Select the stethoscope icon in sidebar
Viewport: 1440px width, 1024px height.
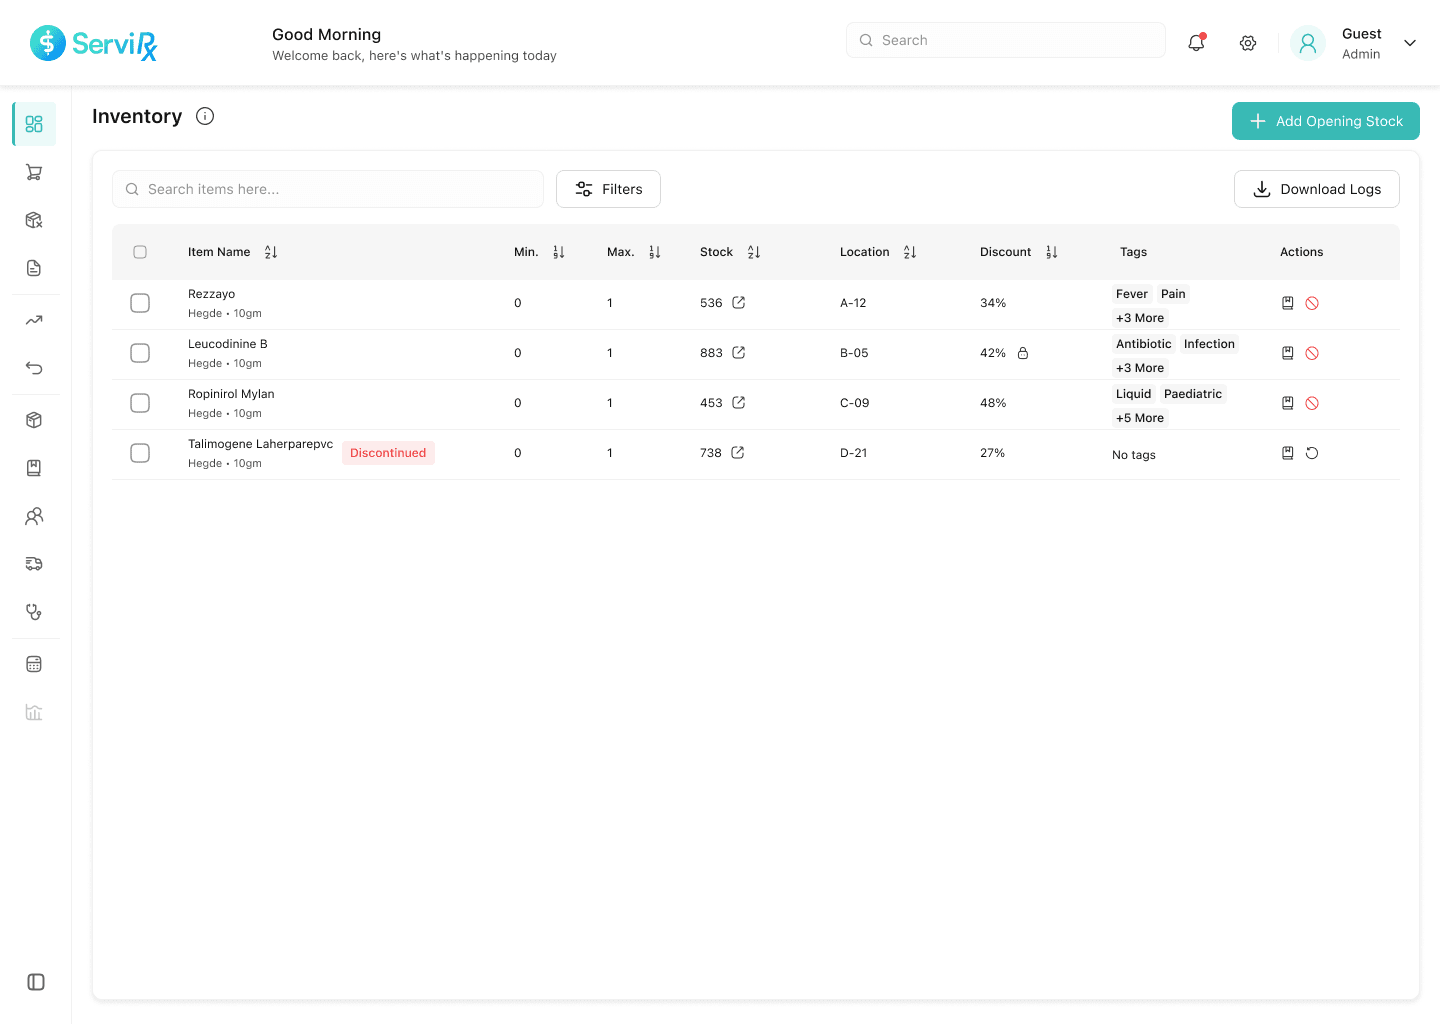pyautogui.click(x=34, y=611)
